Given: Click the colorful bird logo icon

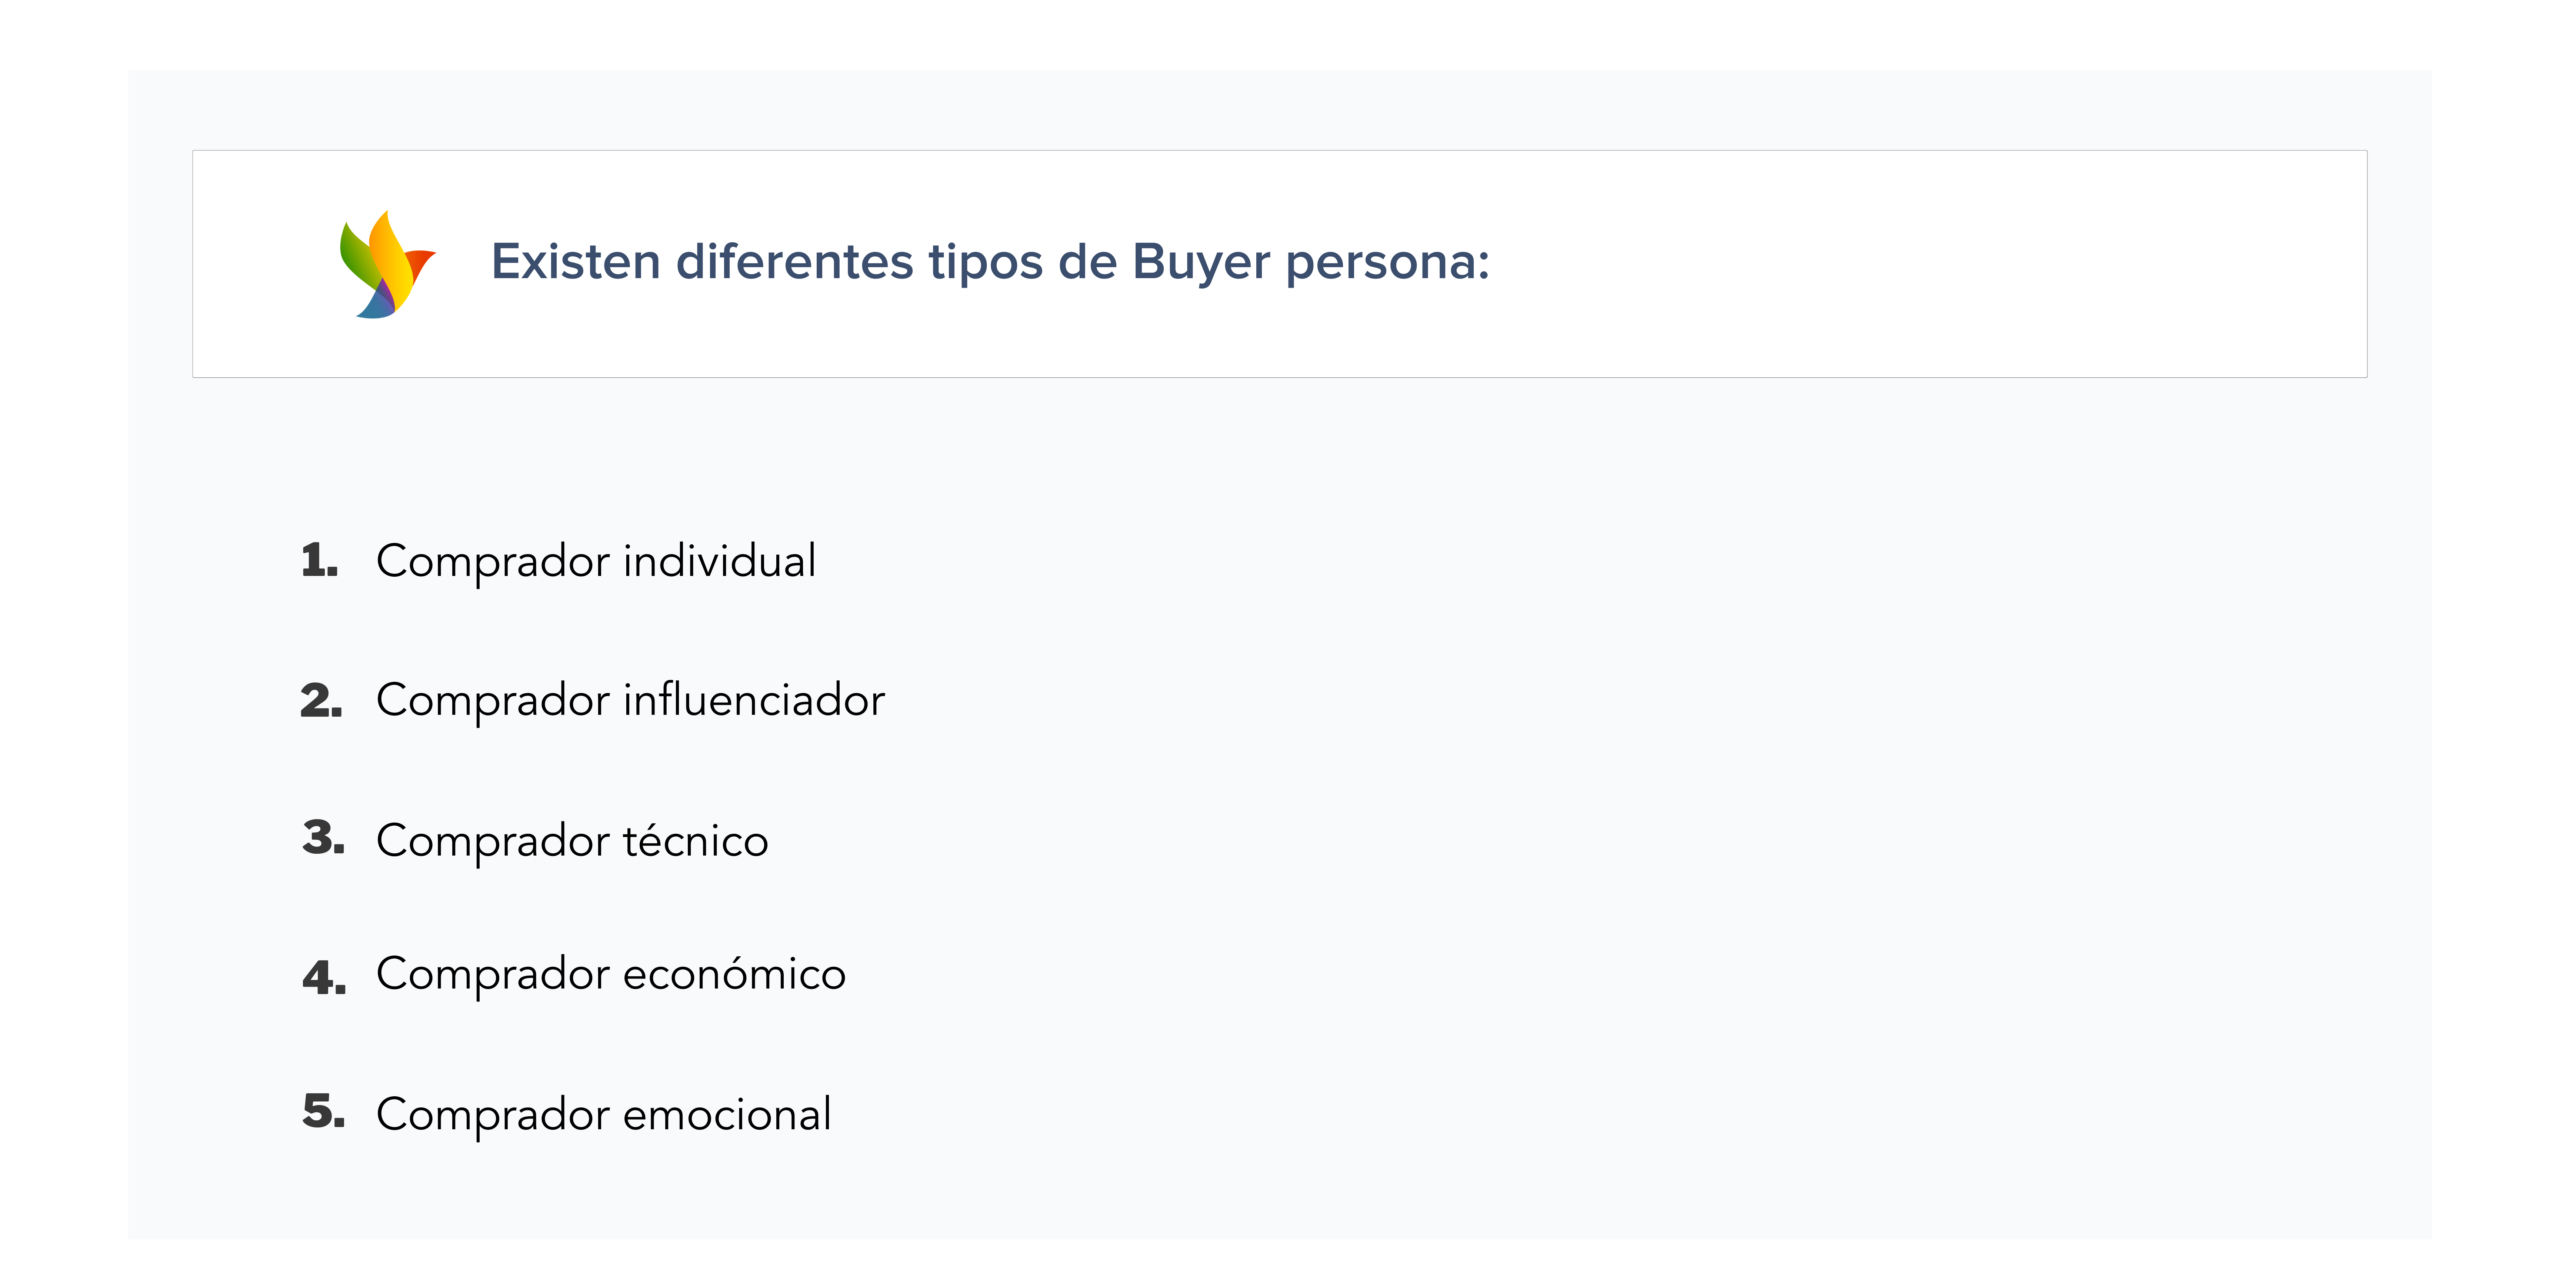Looking at the screenshot, I should tap(386, 264).
